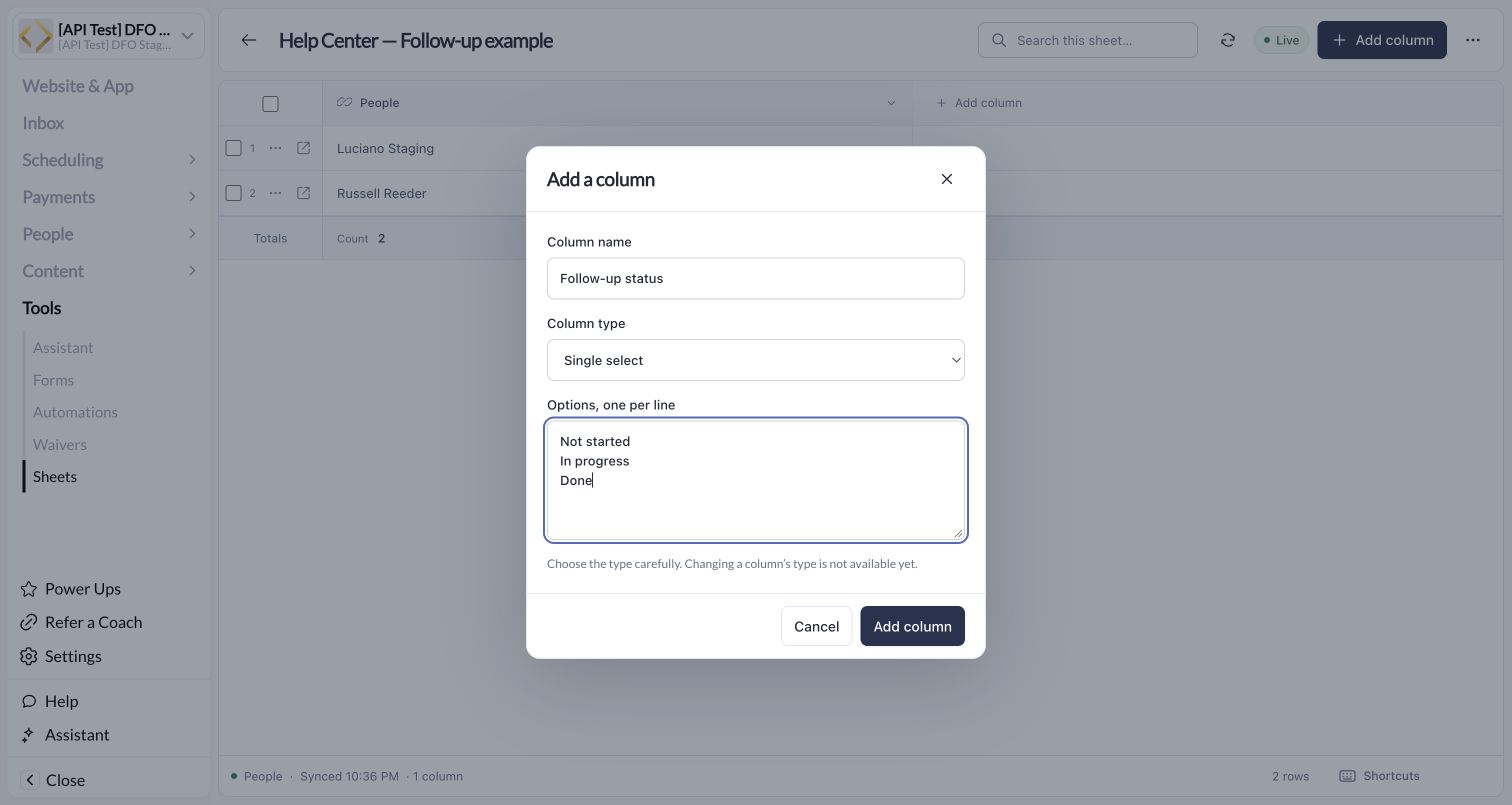Toggle the select-all rows checkbox
1512x805 pixels.
(x=270, y=104)
